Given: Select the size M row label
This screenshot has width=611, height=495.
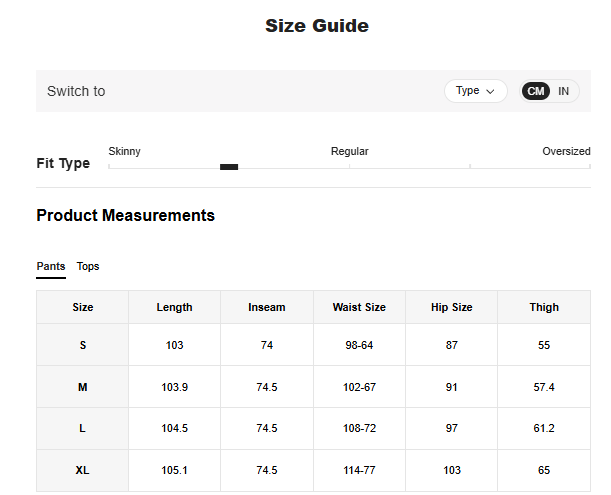Looking at the screenshot, I should (x=83, y=387).
